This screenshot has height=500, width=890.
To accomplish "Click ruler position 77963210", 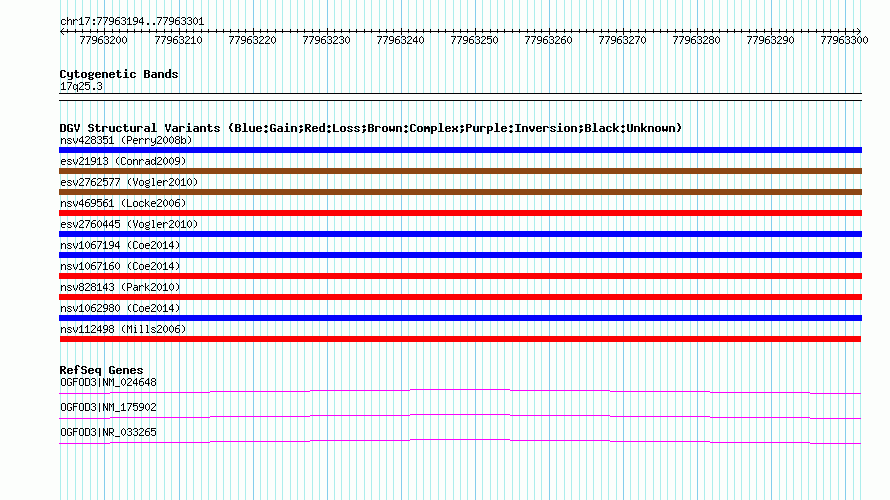I will click(178, 40).
